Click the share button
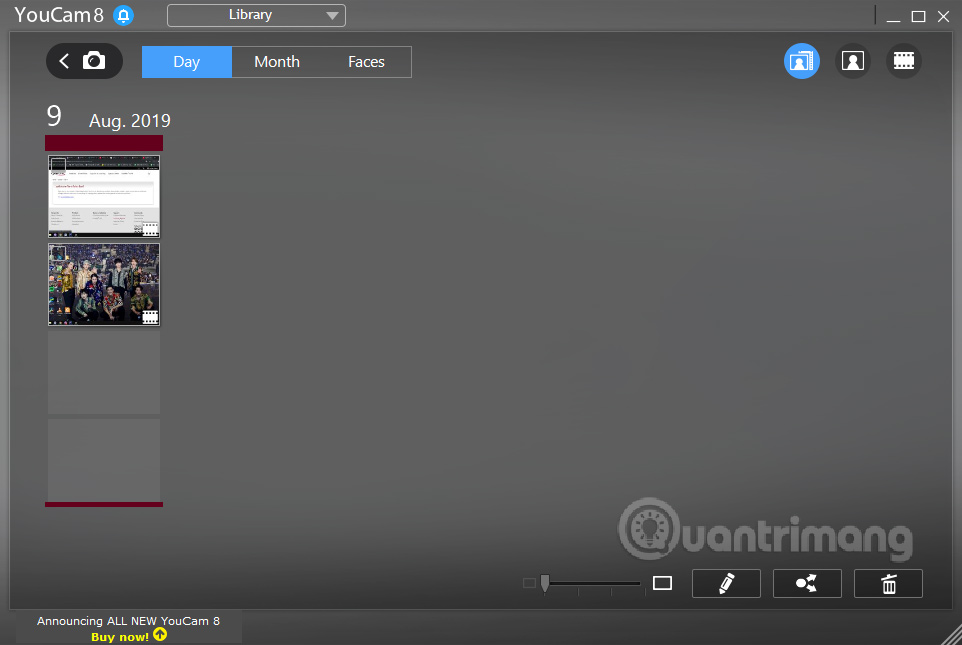Viewport: 962px width, 645px height. click(x=807, y=583)
